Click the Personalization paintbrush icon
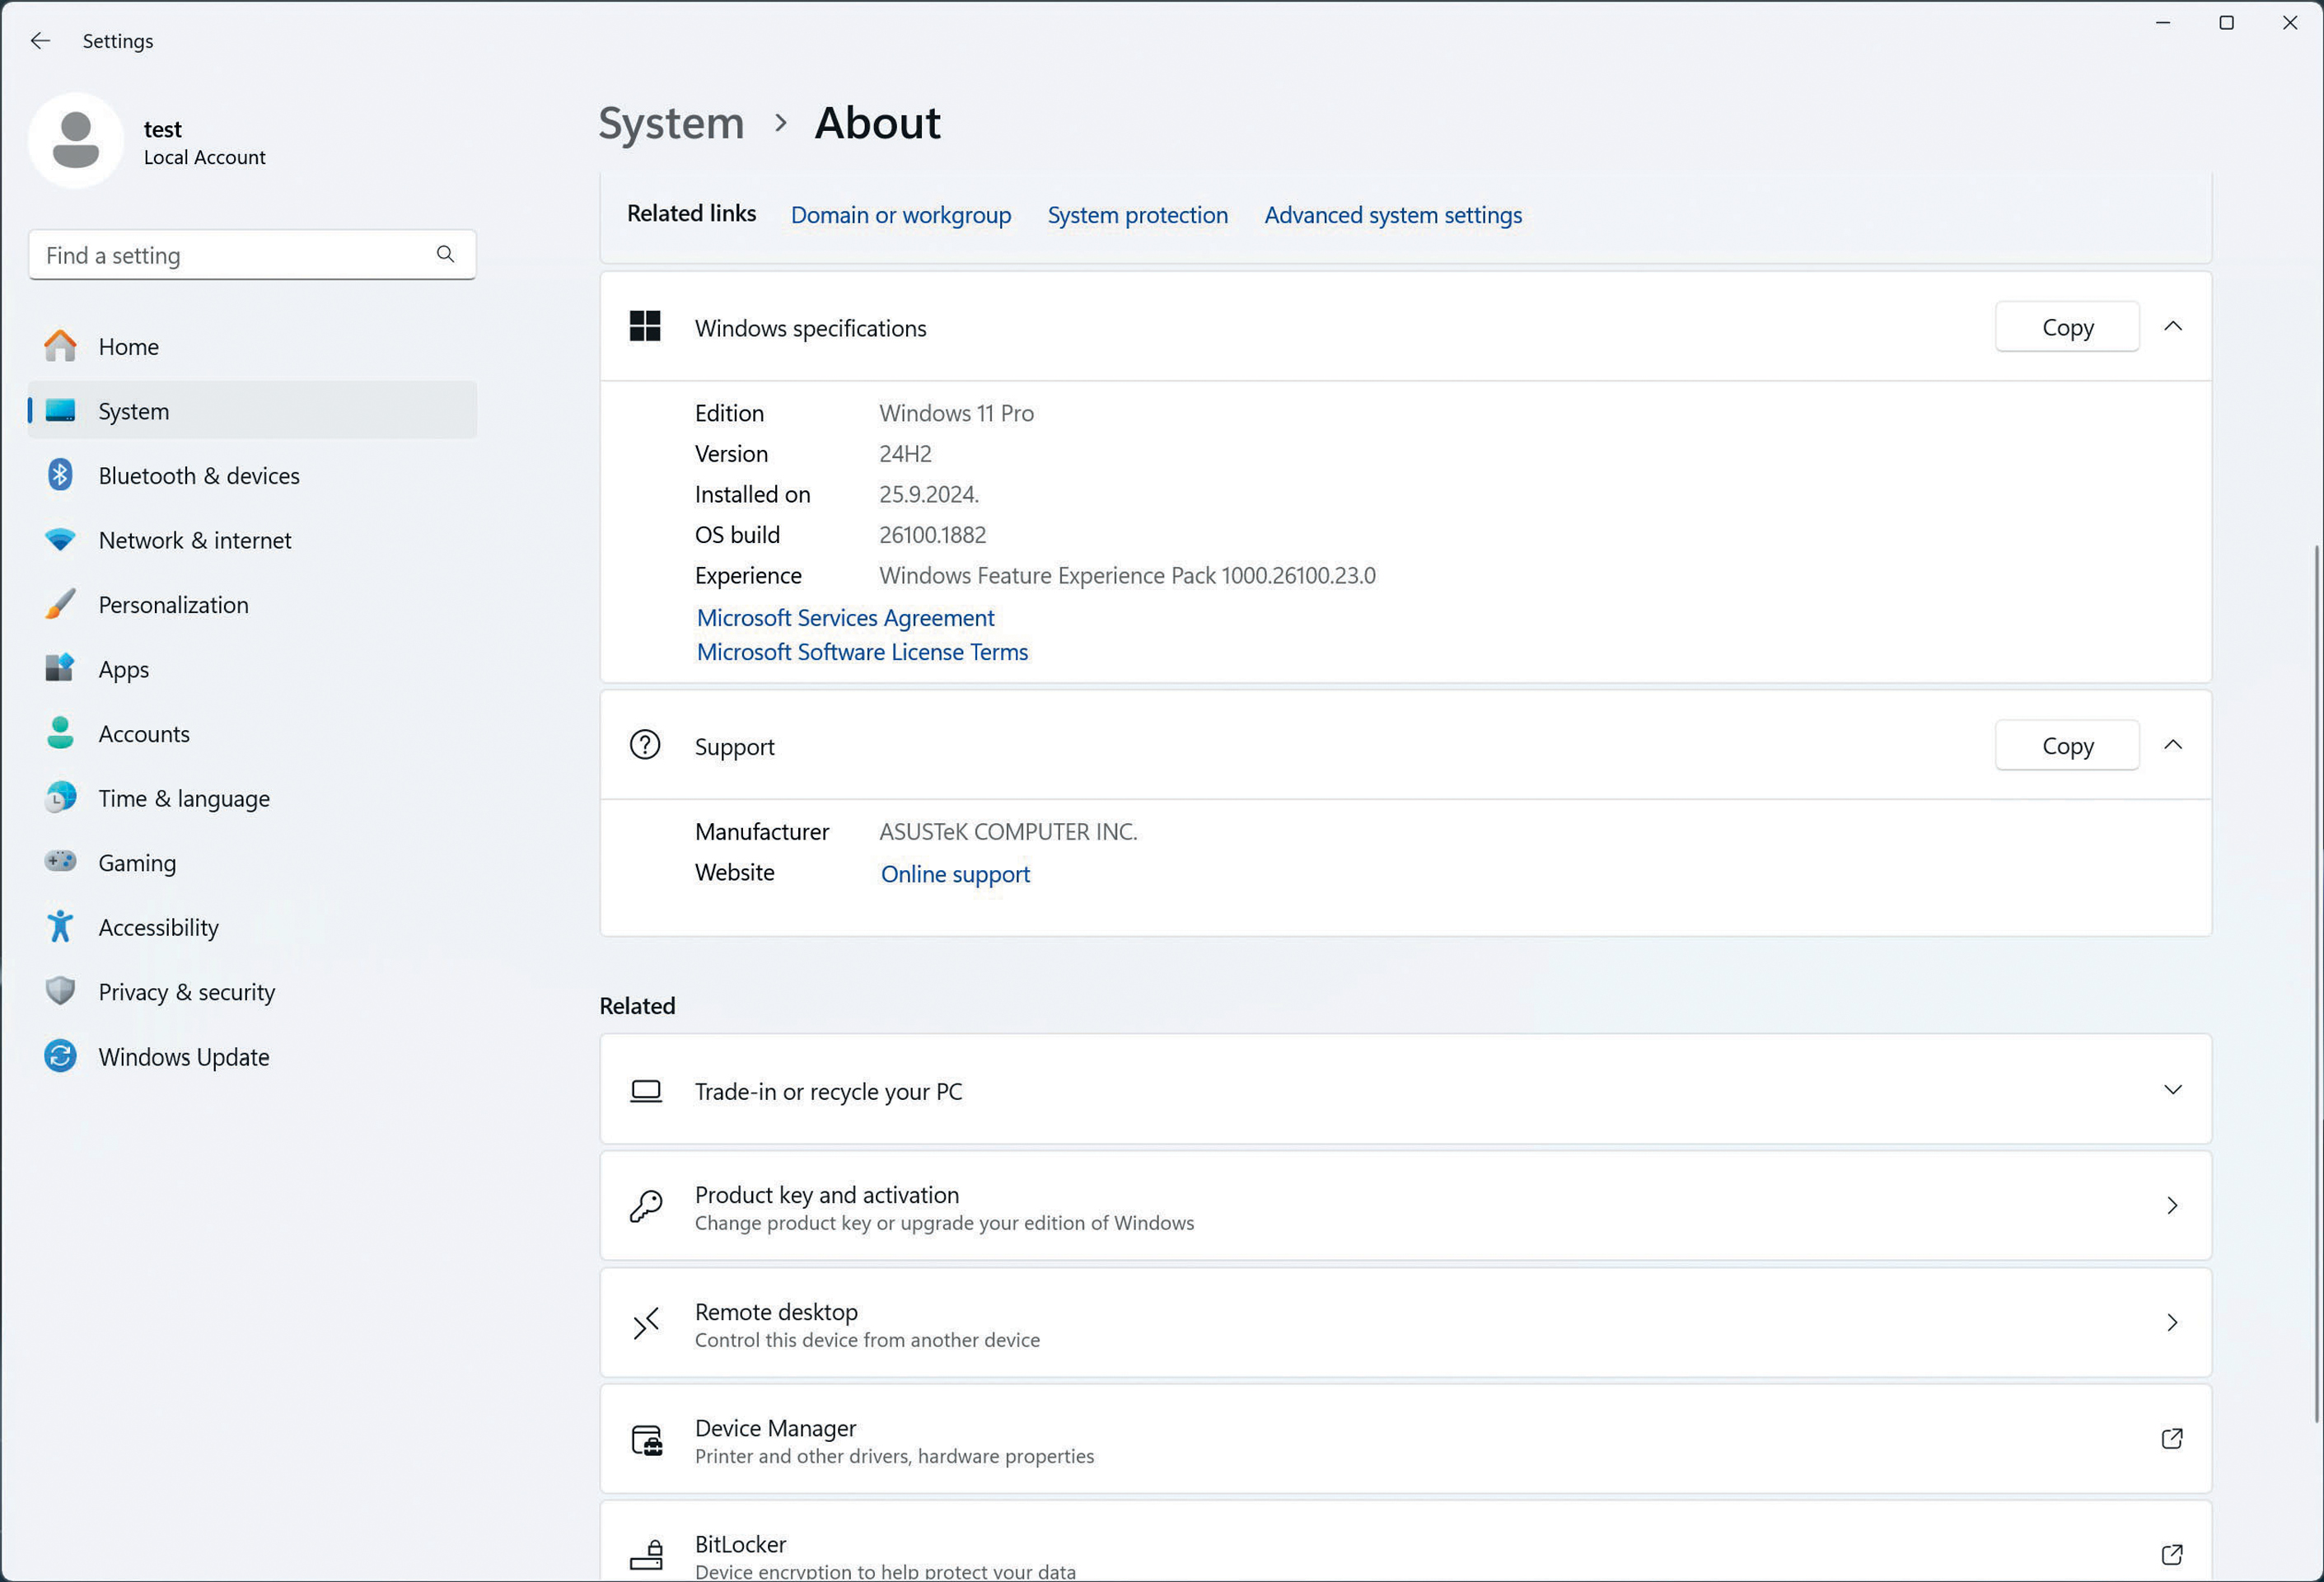The width and height of the screenshot is (2324, 1582). 60,604
